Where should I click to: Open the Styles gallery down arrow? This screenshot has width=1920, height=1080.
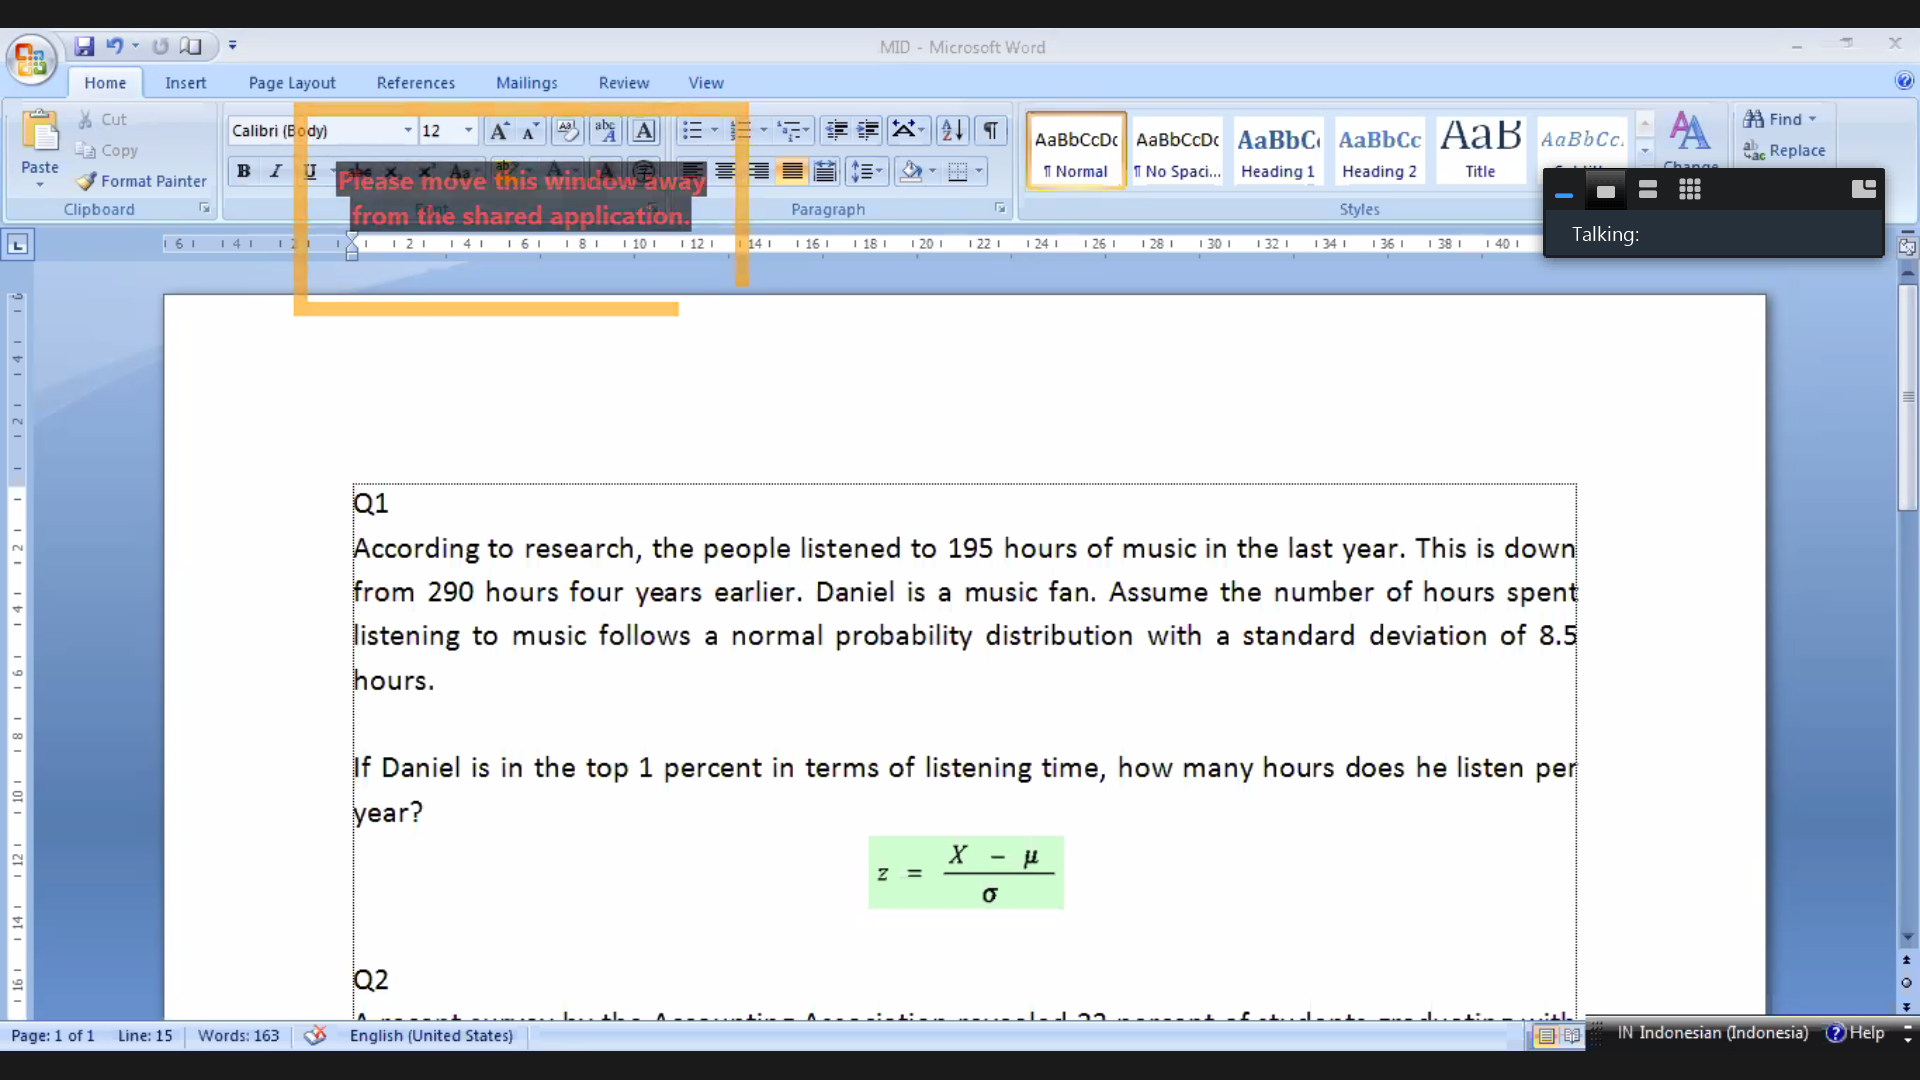pyautogui.click(x=1645, y=152)
